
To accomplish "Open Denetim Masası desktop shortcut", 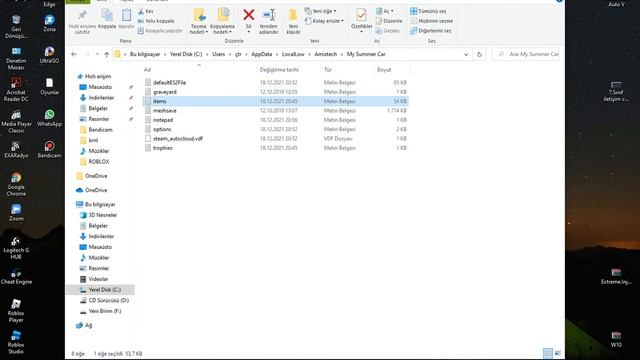I will tap(16, 58).
